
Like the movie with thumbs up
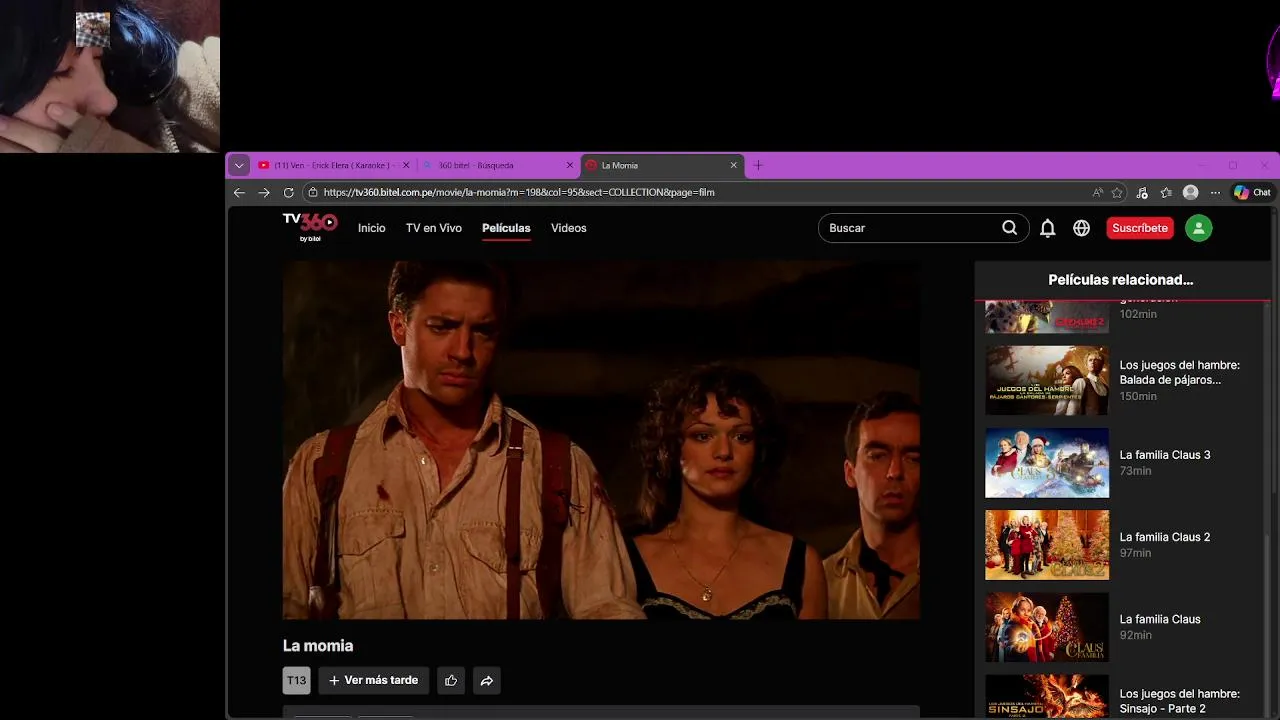pos(451,680)
